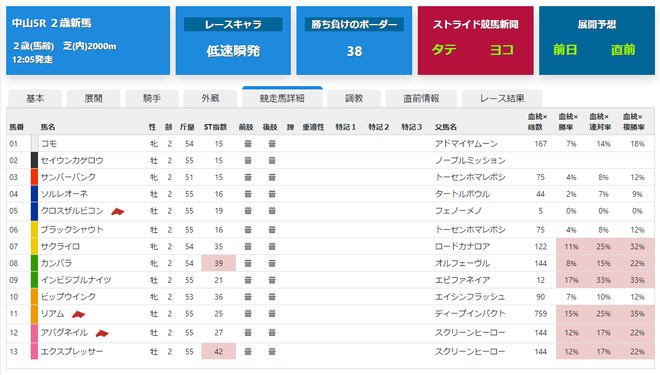
Task: Click the horse name コモ
Action: pyautogui.click(x=49, y=144)
